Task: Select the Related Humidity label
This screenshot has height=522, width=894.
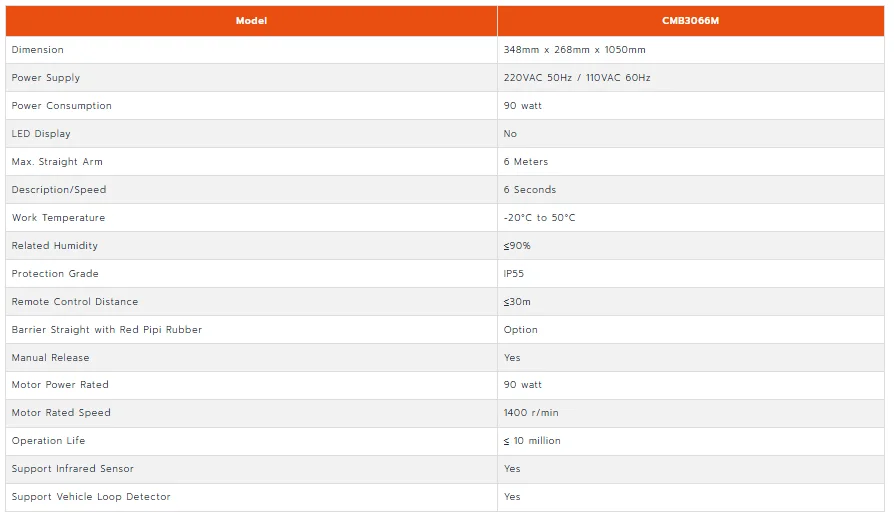Action: 55,246
